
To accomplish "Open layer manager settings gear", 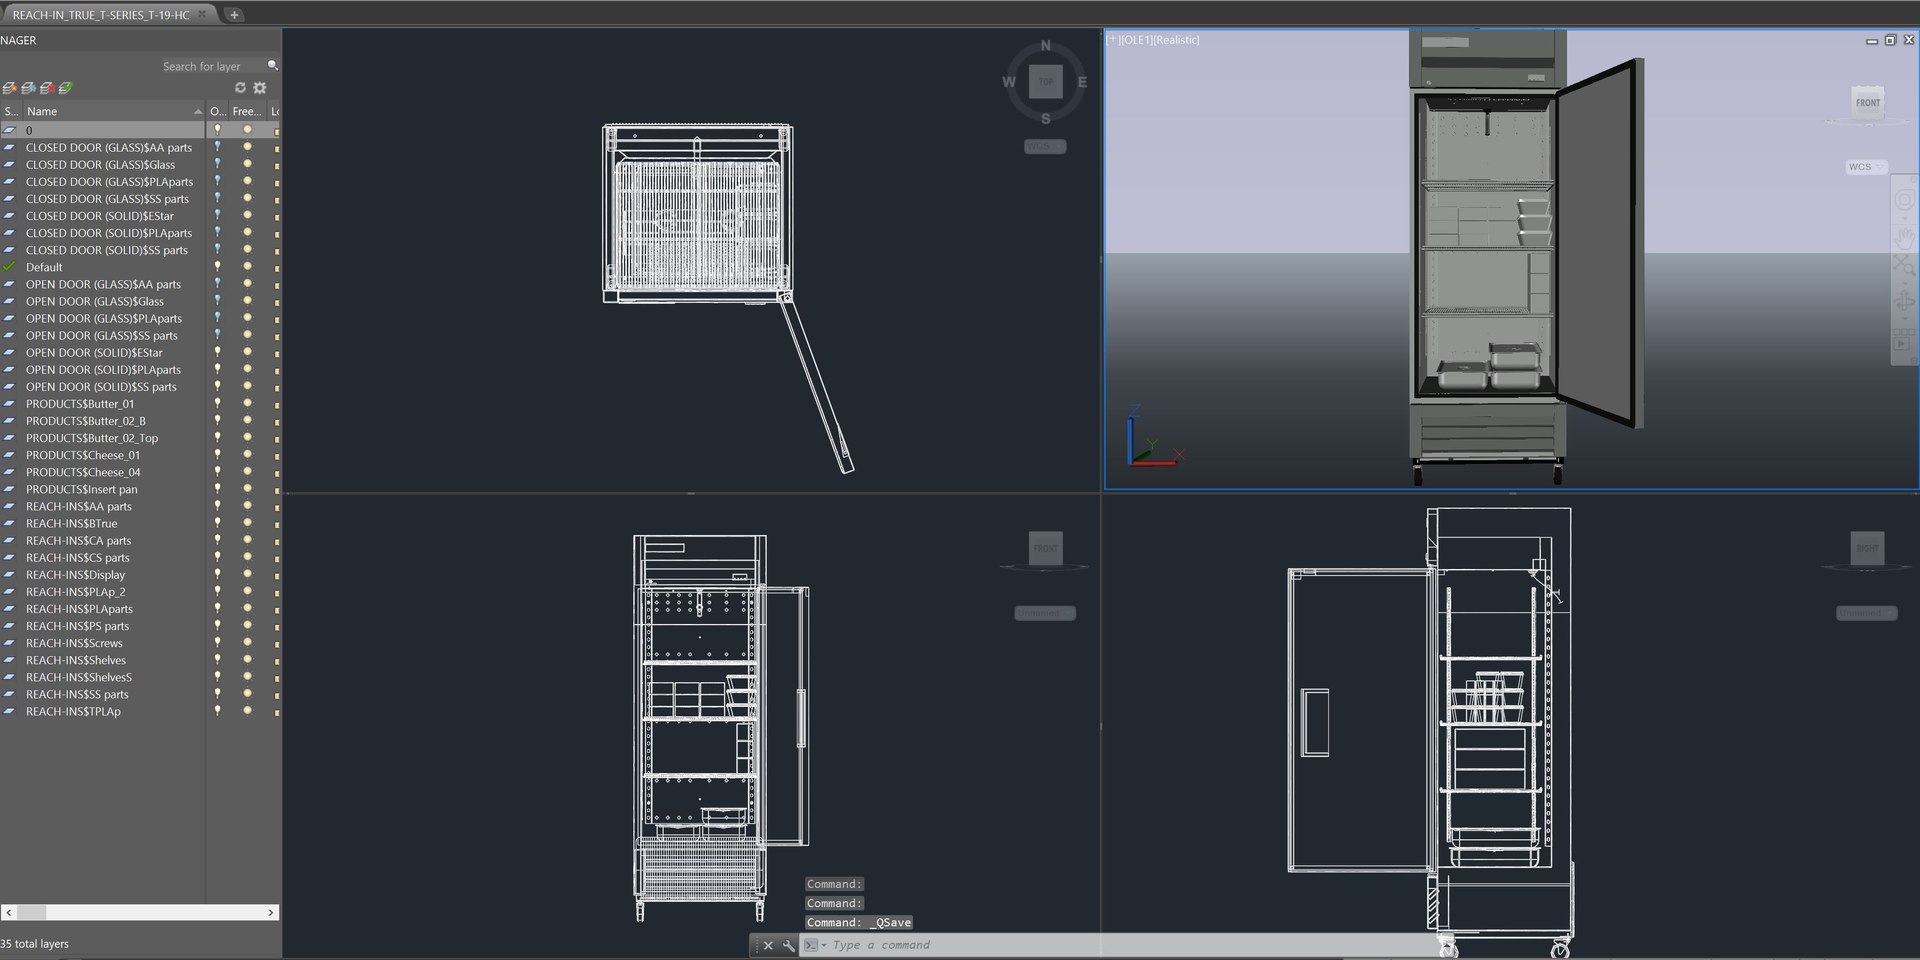I will (x=260, y=88).
